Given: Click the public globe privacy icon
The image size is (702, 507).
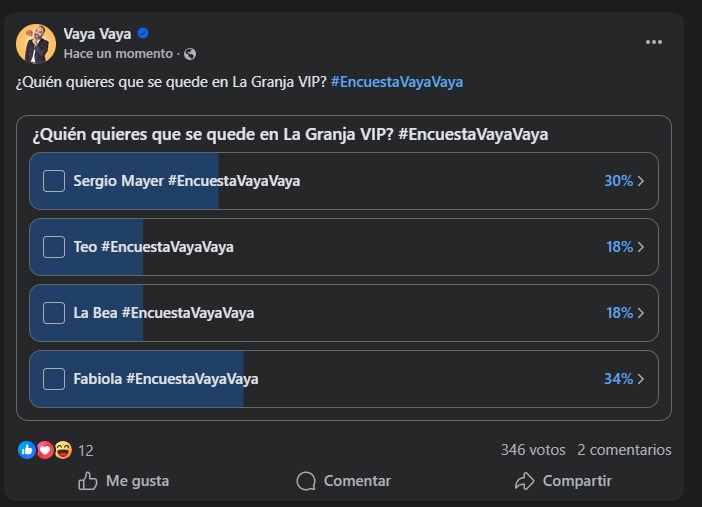Looking at the screenshot, I should tap(190, 54).
